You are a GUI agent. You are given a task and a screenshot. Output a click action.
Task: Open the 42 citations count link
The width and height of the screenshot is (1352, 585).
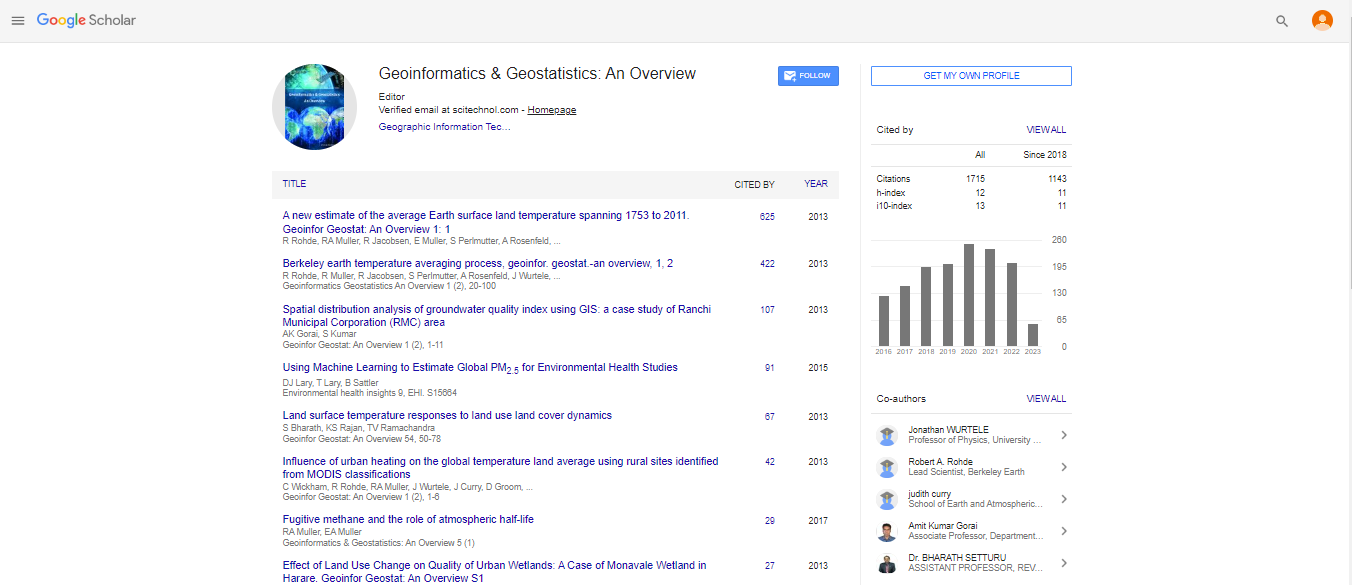770,462
